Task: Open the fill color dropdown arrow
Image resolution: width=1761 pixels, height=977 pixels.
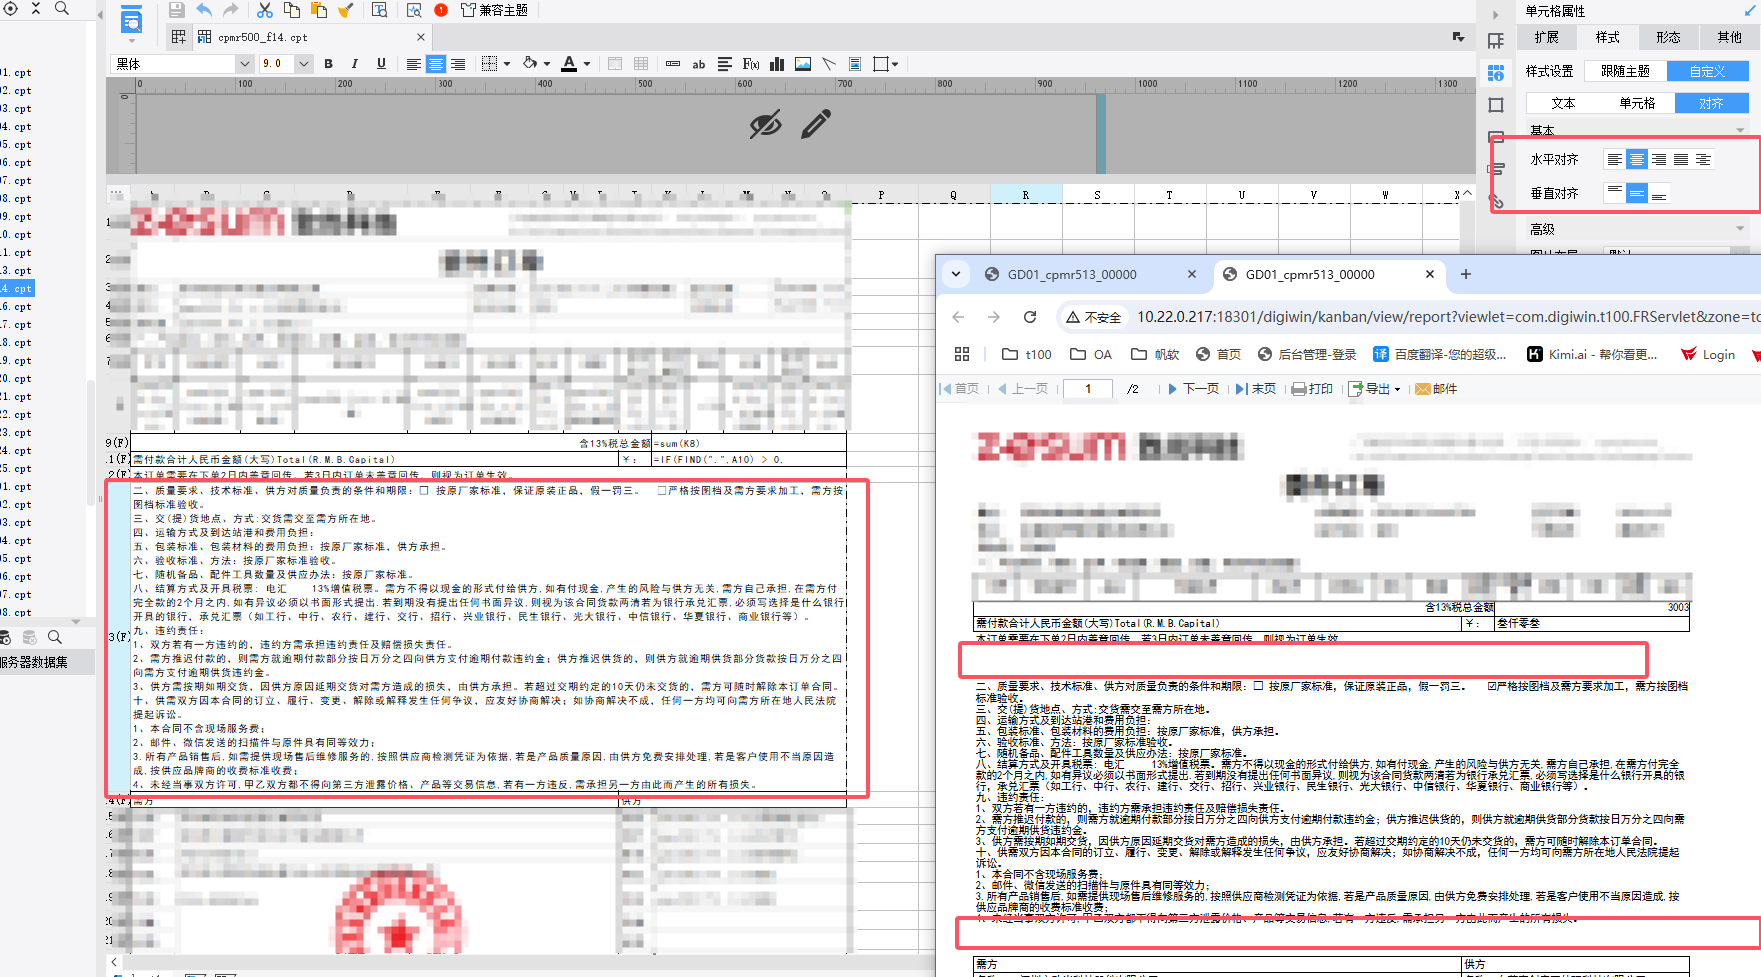Action: coord(547,64)
